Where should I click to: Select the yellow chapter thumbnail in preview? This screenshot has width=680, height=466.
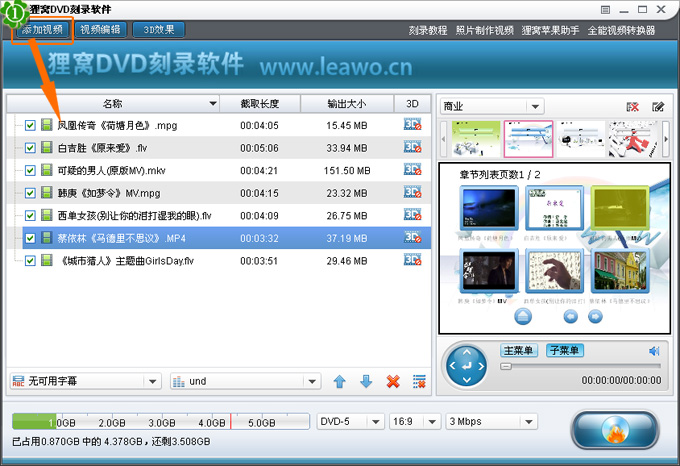coord(620,208)
